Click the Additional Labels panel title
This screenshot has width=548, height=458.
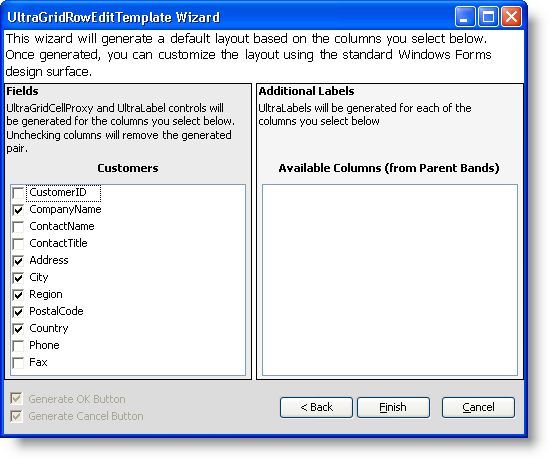click(x=307, y=91)
